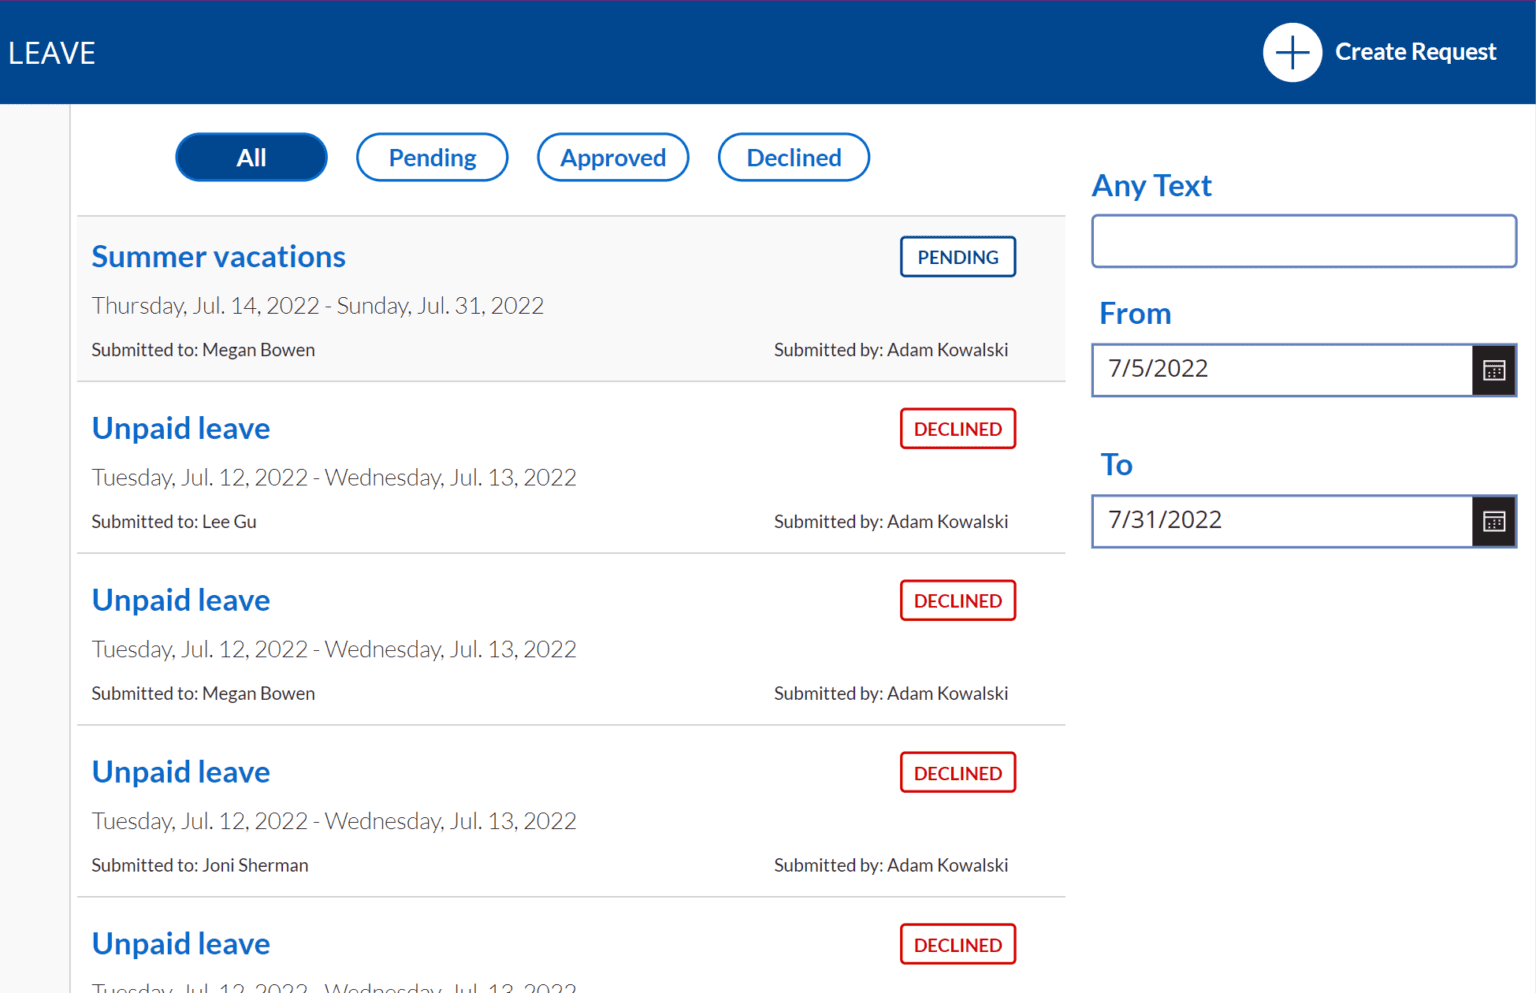Open the Unpaid leave submitted to Megan Bowen
The width and height of the screenshot is (1536, 993).
[x=180, y=600]
